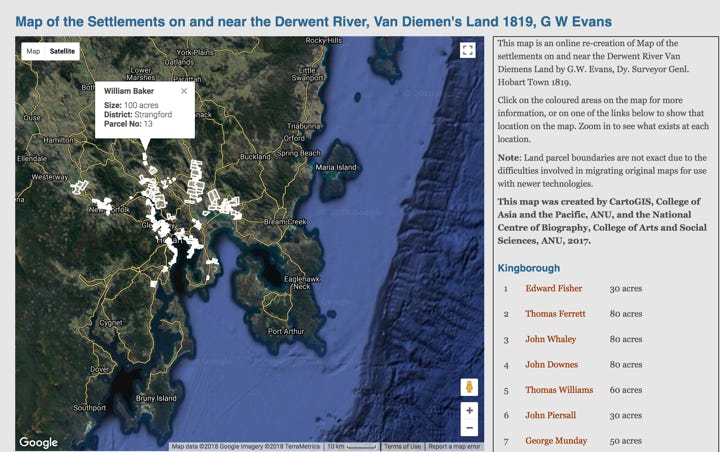Zoom in with the plus button
The width and height of the screenshot is (720, 452).
coord(469,410)
